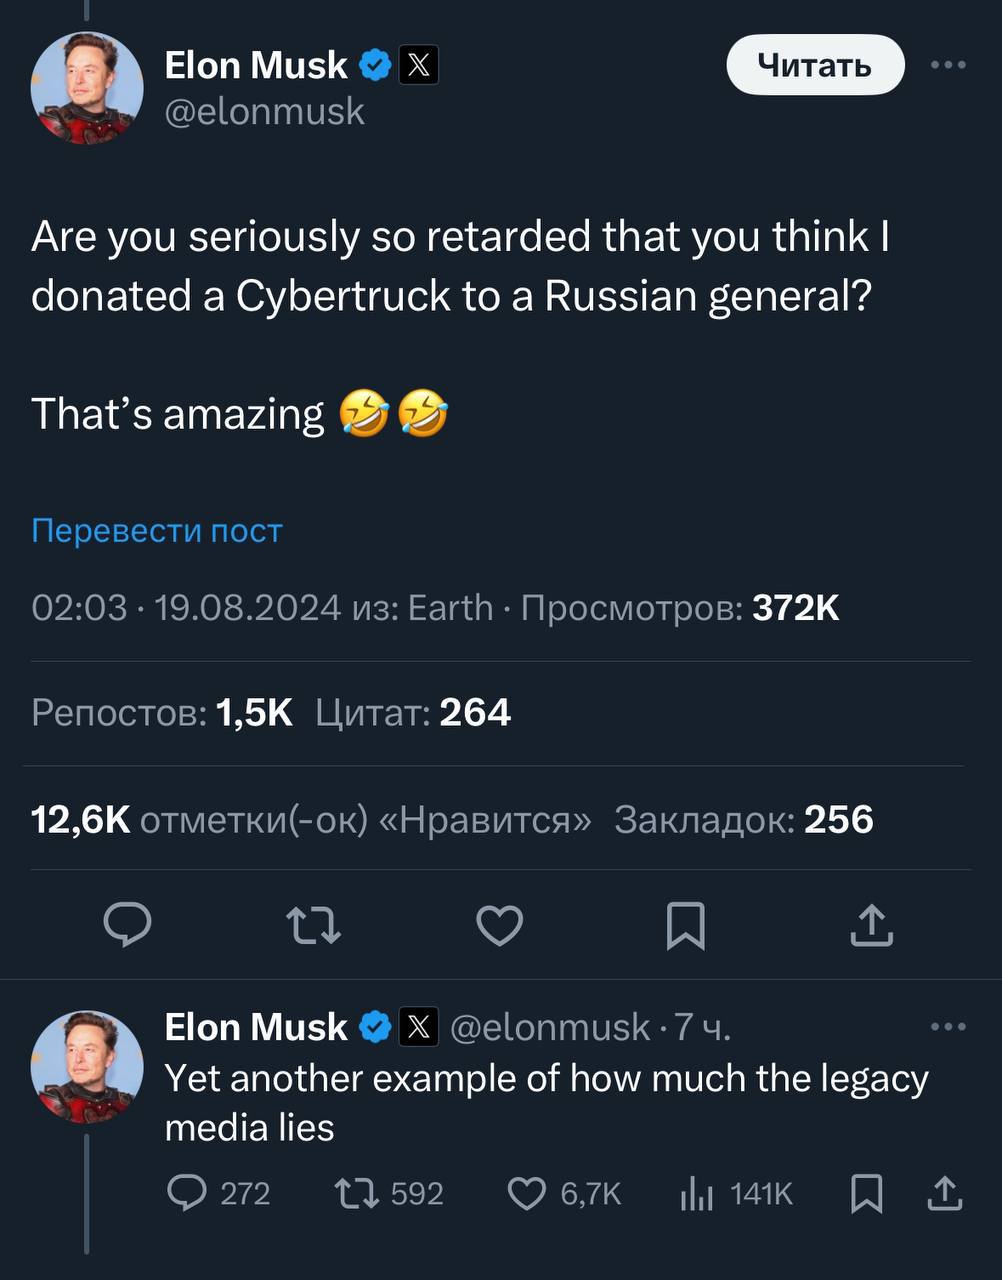Bookmark the main post

point(685,925)
